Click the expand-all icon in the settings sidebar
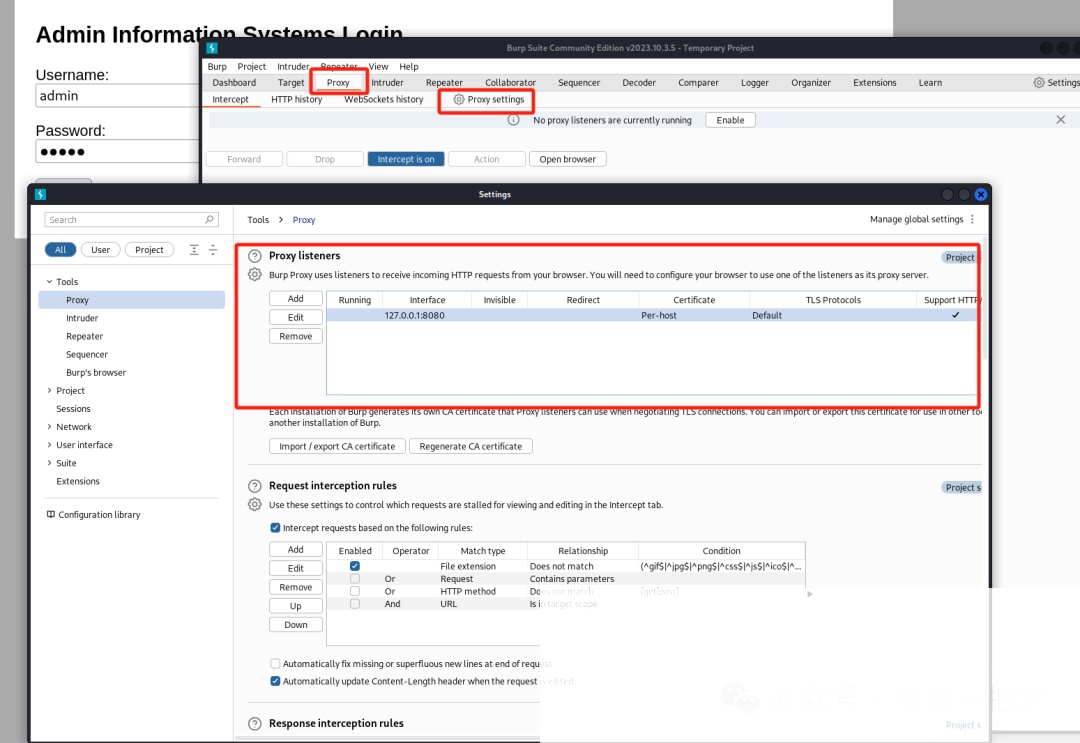1080x743 pixels. [194, 250]
